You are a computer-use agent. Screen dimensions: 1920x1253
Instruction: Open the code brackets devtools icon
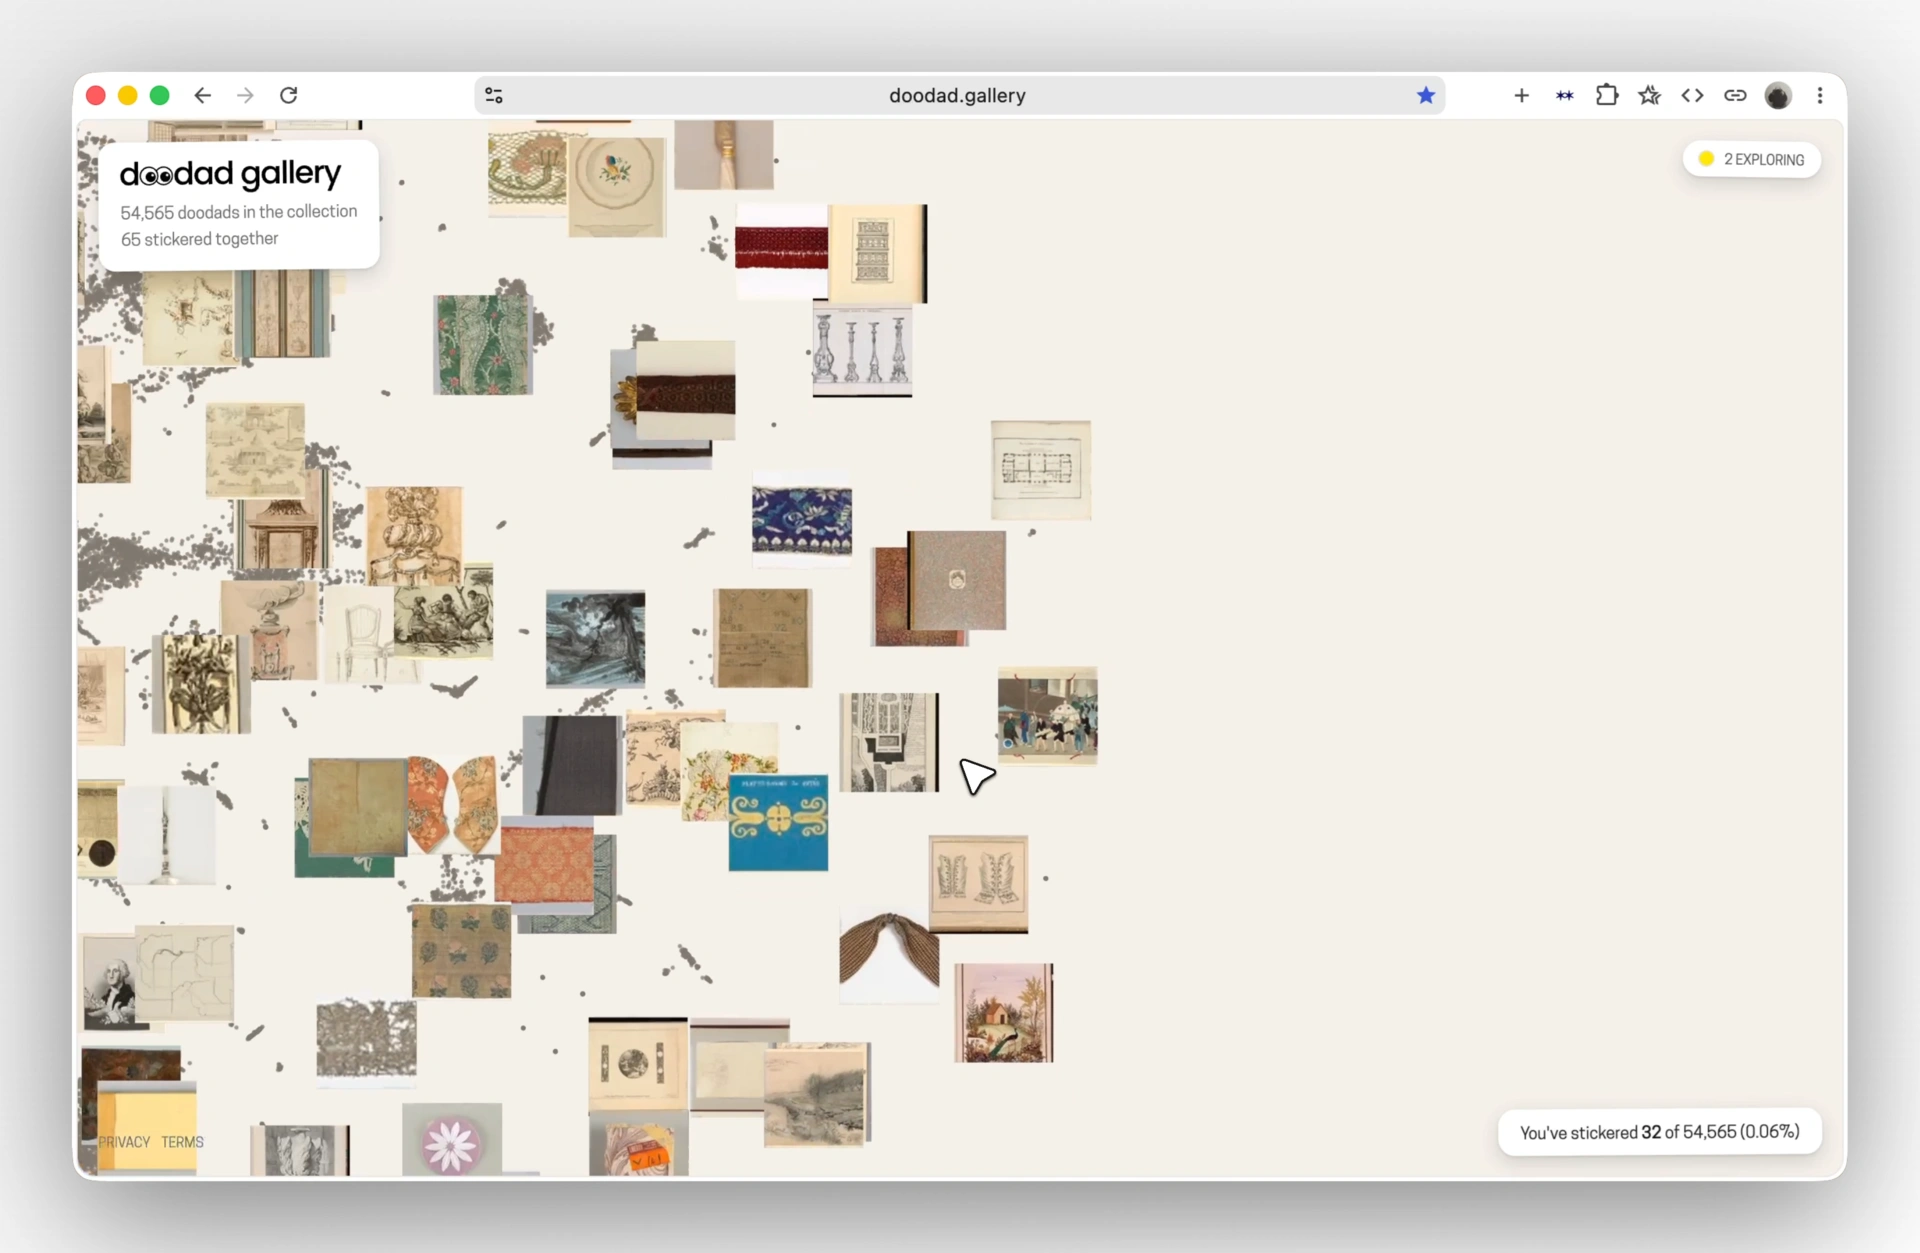(1692, 95)
